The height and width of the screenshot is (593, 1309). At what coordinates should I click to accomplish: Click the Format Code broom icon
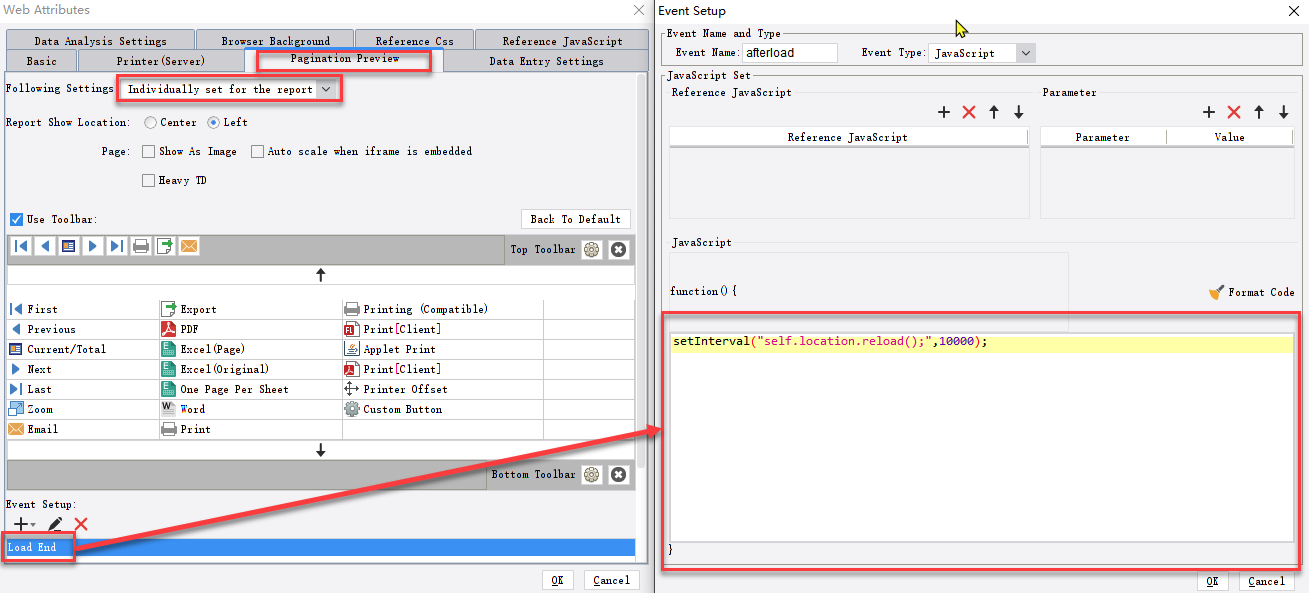pyautogui.click(x=1216, y=292)
